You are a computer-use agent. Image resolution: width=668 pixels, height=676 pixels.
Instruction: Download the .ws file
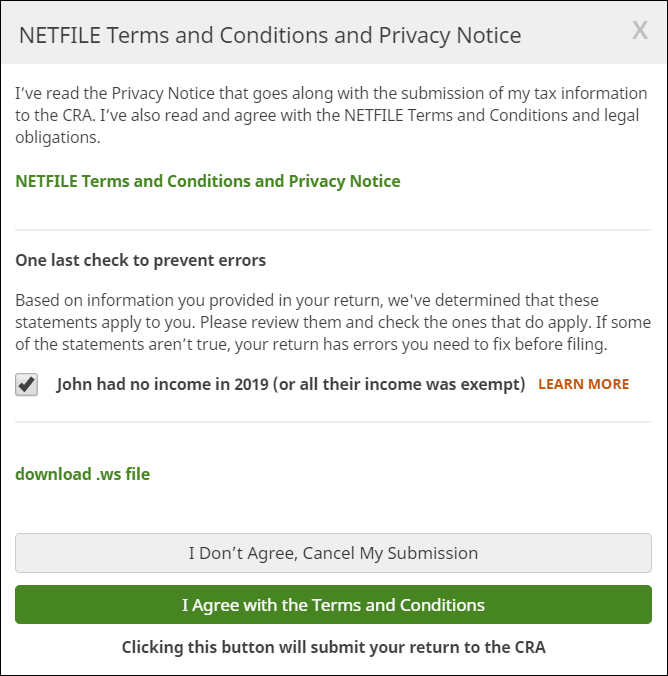coord(83,474)
